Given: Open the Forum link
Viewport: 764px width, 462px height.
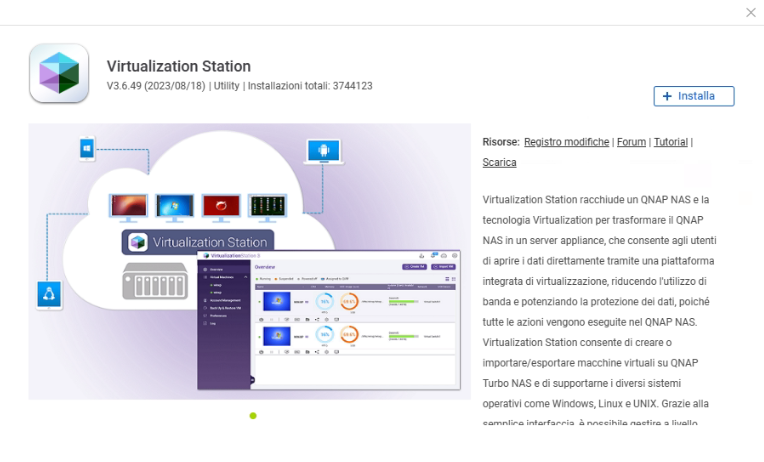Looking at the screenshot, I should (x=631, y=142).
